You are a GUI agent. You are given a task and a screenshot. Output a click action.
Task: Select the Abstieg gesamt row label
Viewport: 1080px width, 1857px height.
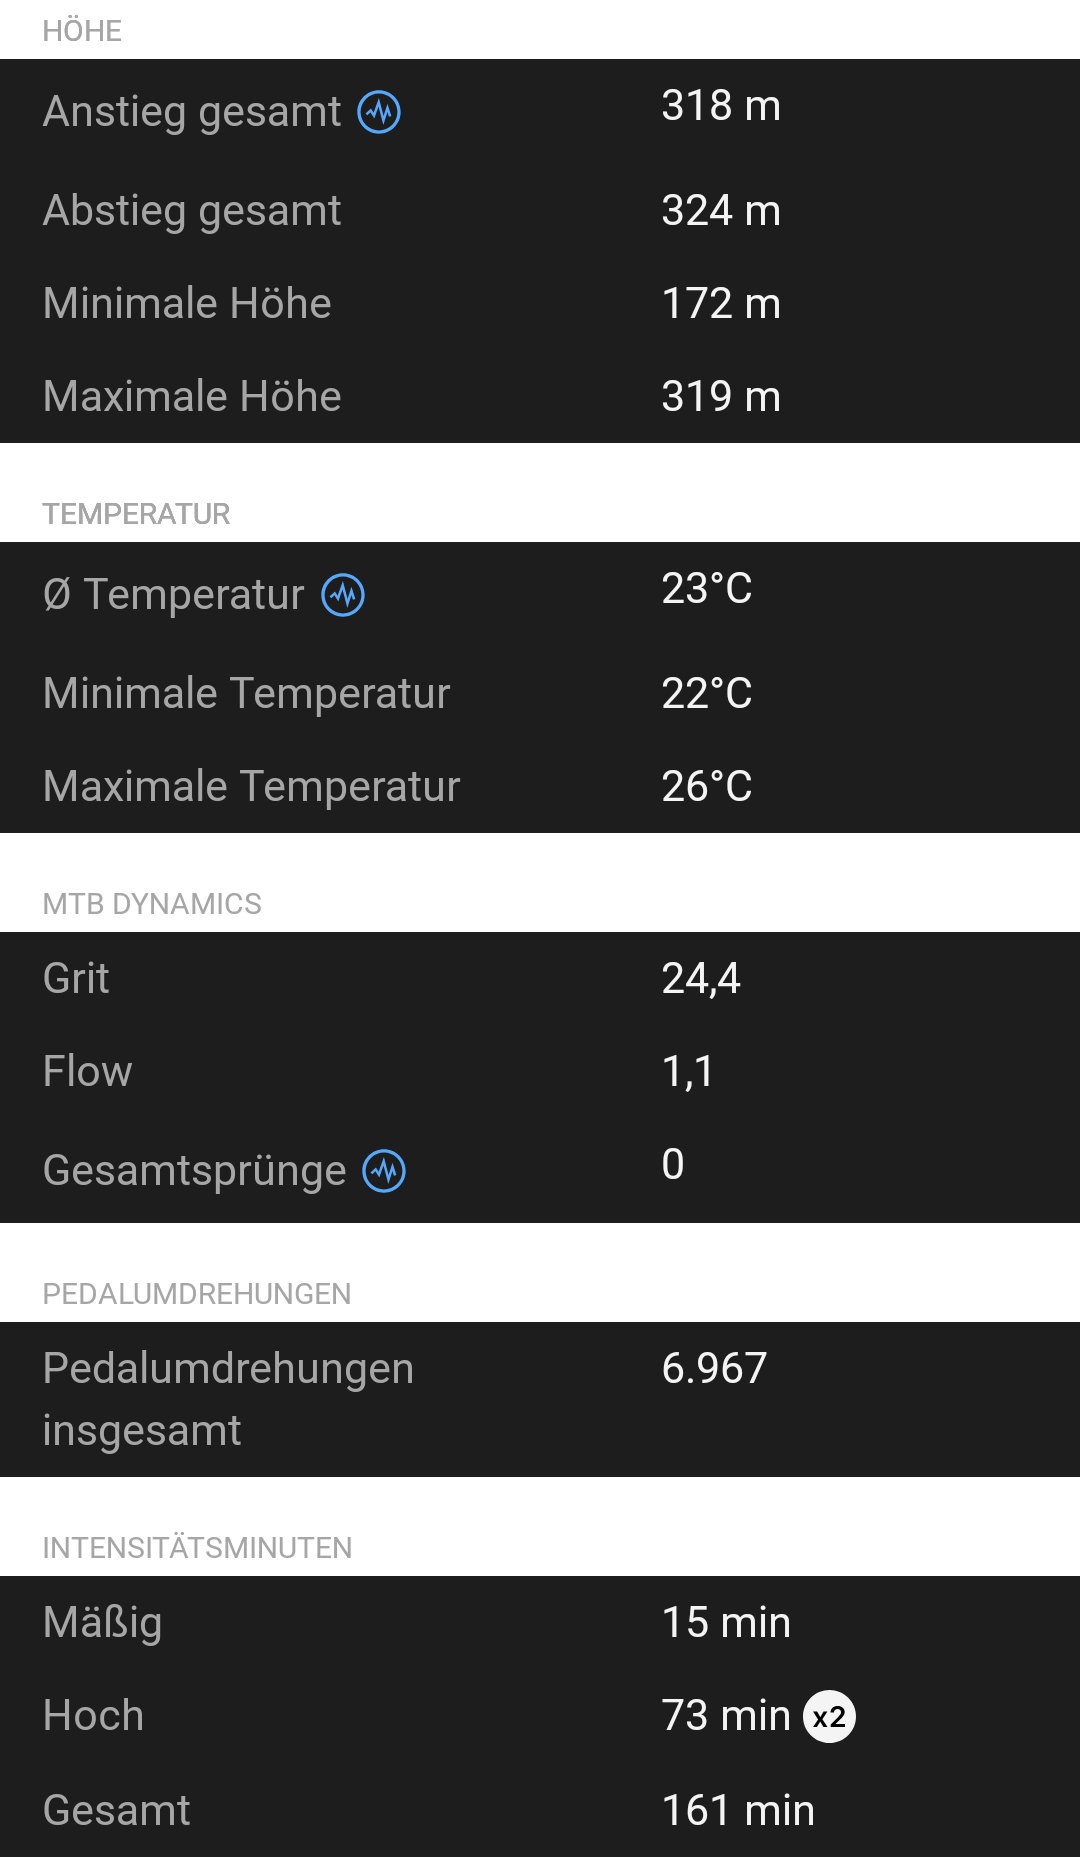pyautogui.click(x=192, y=211)
